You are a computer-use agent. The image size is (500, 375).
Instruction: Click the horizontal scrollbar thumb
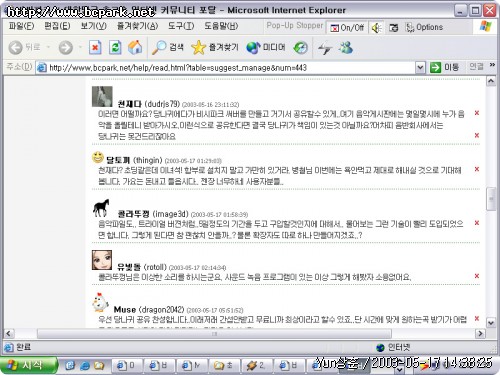[214, 333]
